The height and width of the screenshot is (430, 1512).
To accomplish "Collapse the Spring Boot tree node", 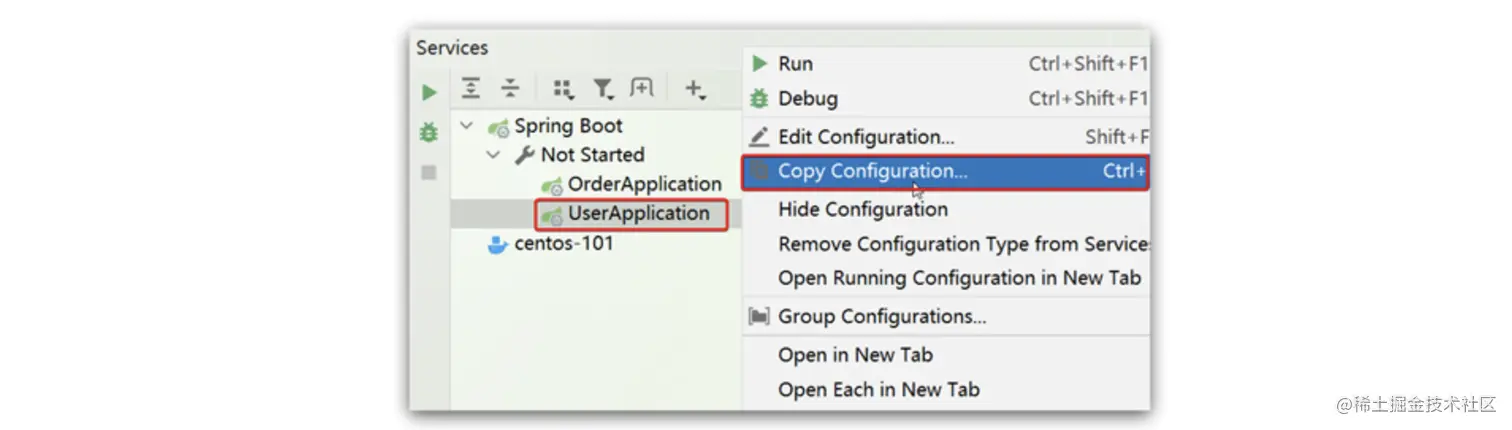I will click(466, 126).
